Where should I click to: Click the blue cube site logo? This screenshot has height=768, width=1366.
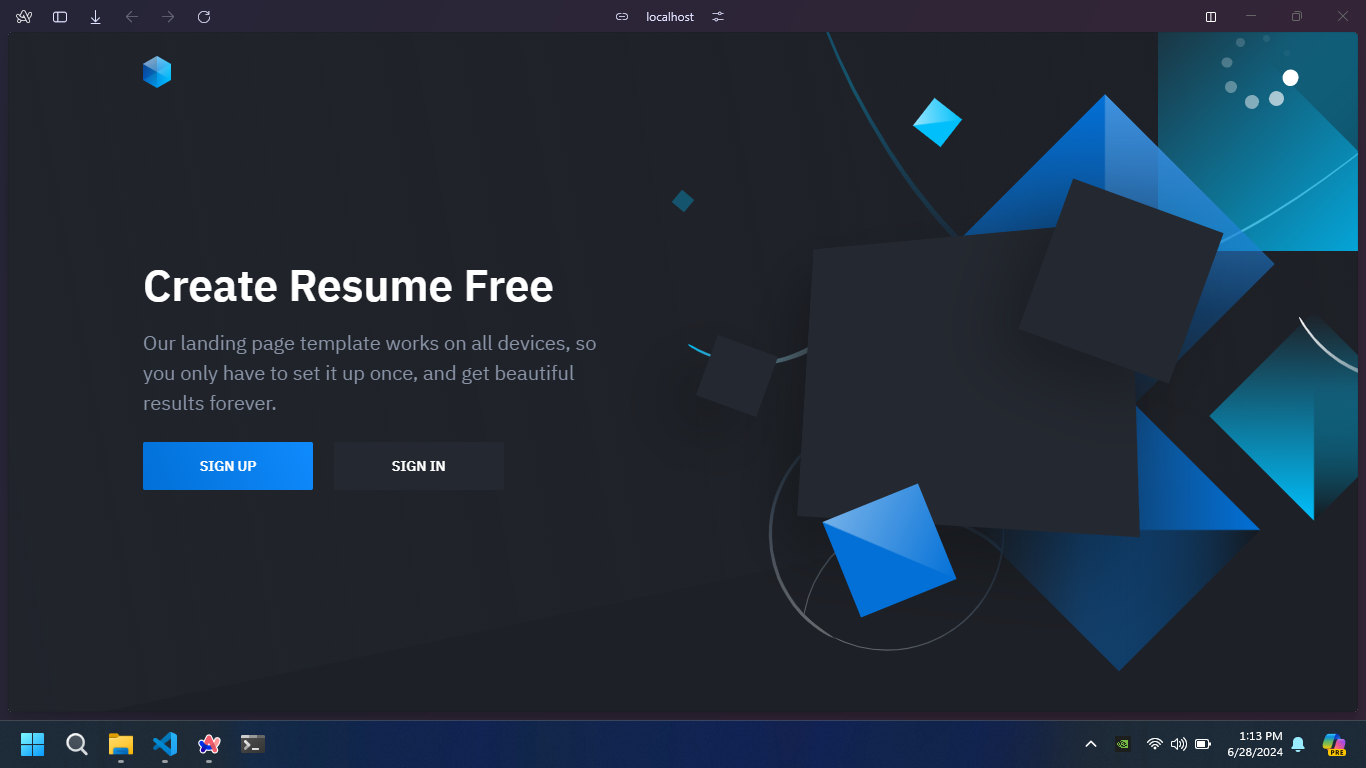[157, 72]
